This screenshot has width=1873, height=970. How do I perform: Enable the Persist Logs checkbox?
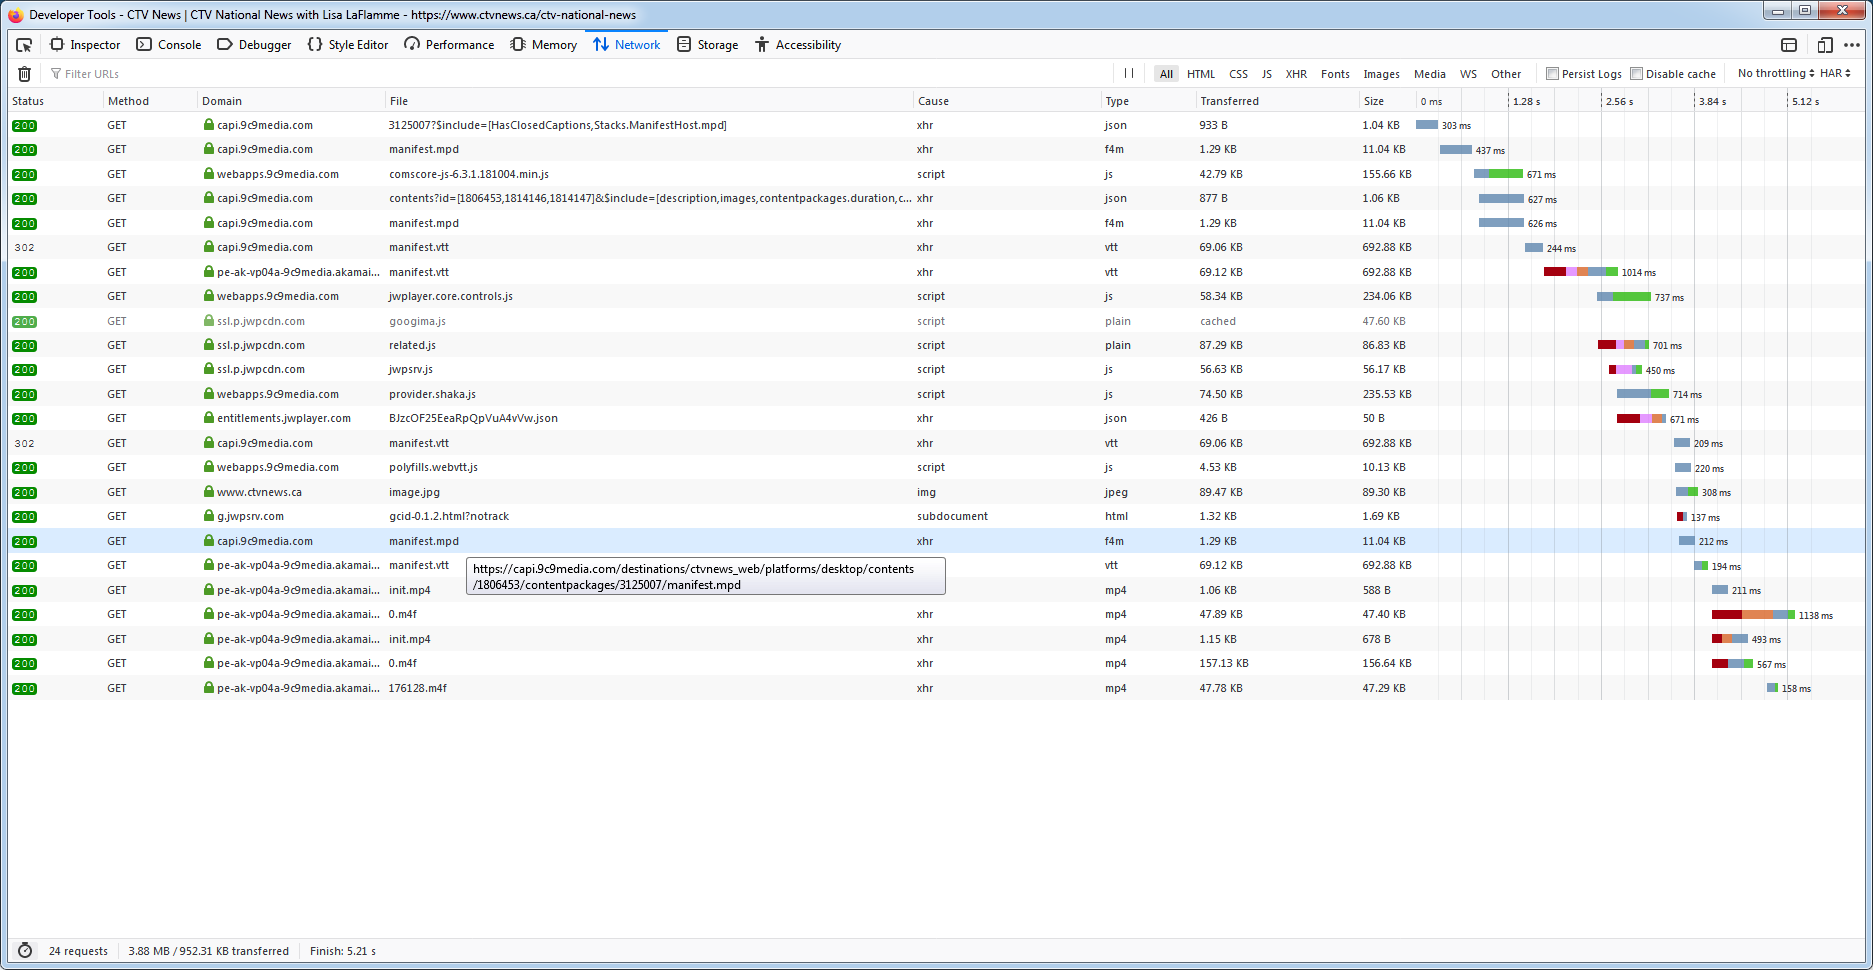(1552, 74)
